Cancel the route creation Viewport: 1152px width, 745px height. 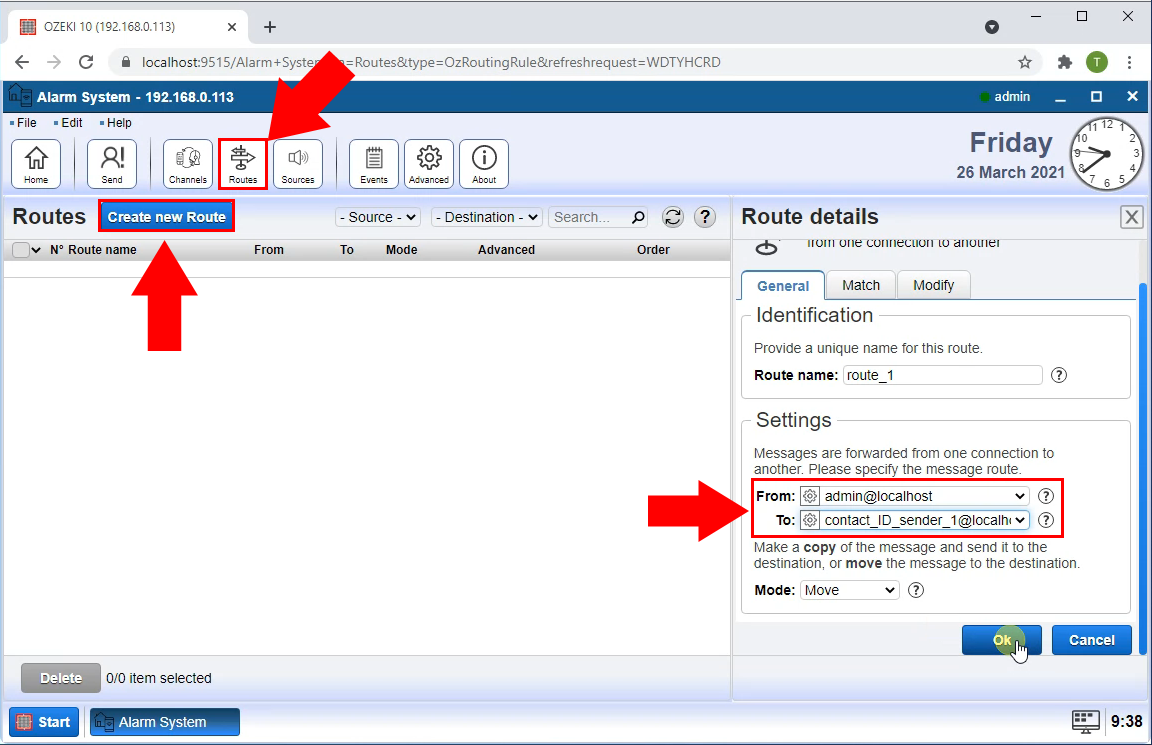(1091, 640)
